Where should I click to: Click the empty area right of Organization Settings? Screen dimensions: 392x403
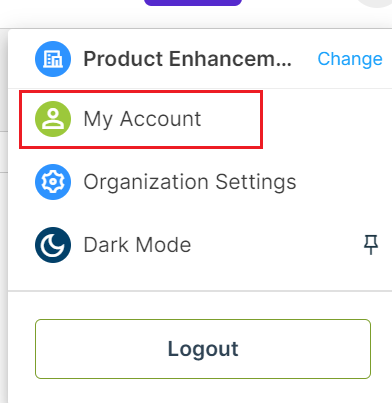pos(343,182)
